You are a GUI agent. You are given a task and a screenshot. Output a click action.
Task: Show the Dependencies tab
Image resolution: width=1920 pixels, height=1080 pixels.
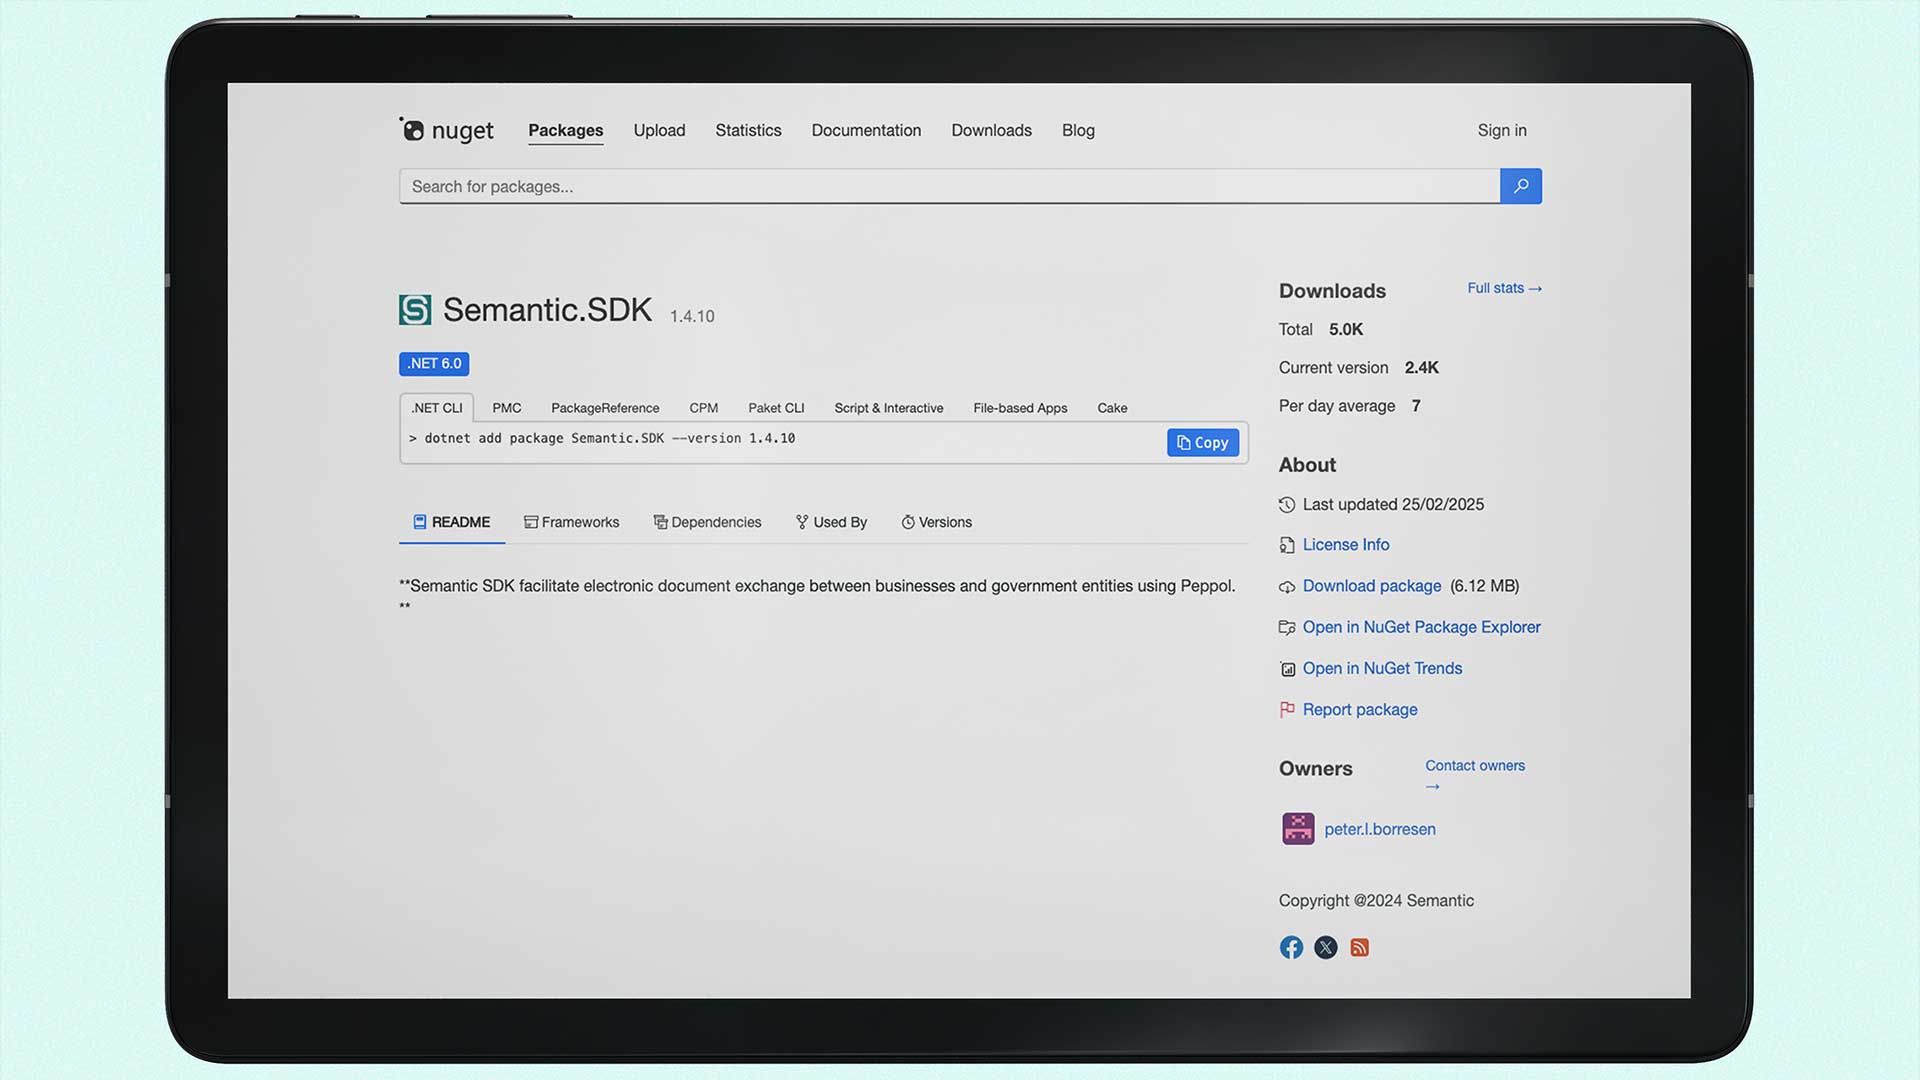707,522
